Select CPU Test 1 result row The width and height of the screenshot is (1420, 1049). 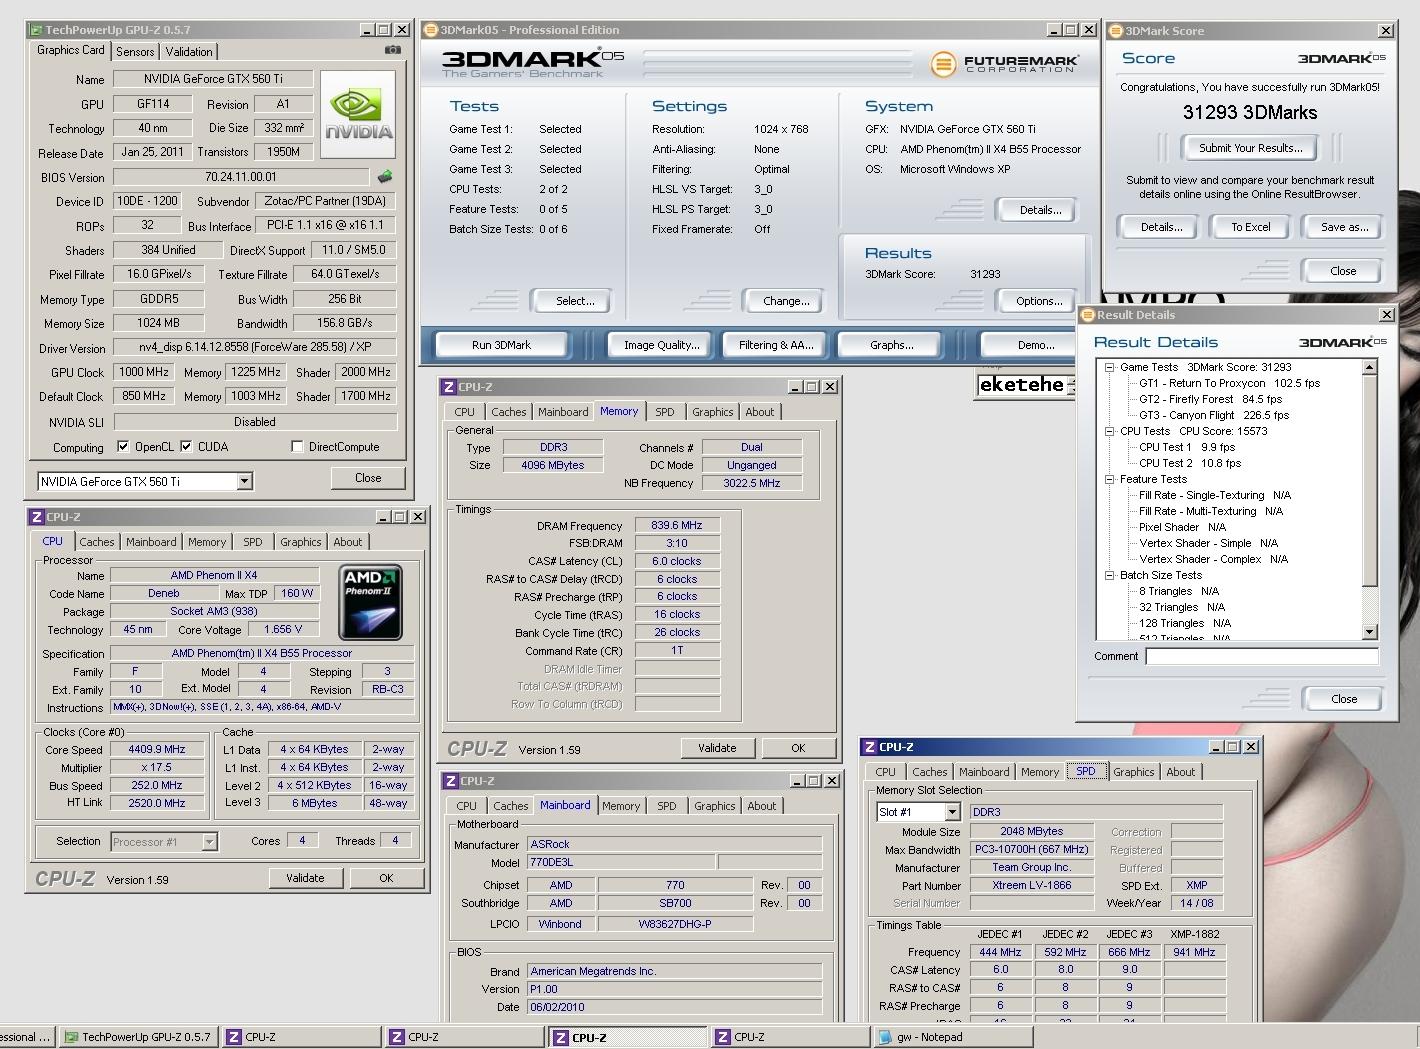[1189, 447]
